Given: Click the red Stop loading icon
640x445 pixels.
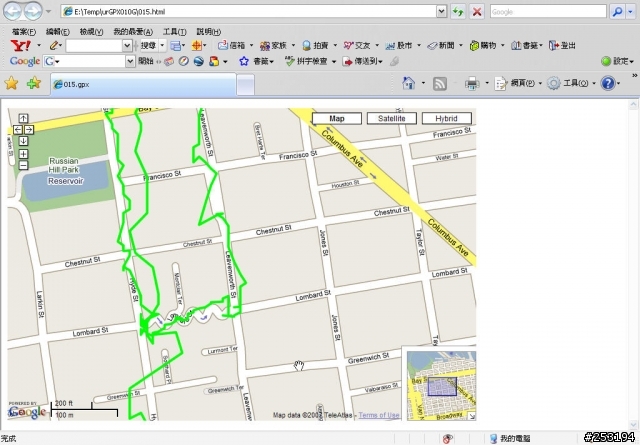Looking at the screenshot, I should (x=477, y=12).
